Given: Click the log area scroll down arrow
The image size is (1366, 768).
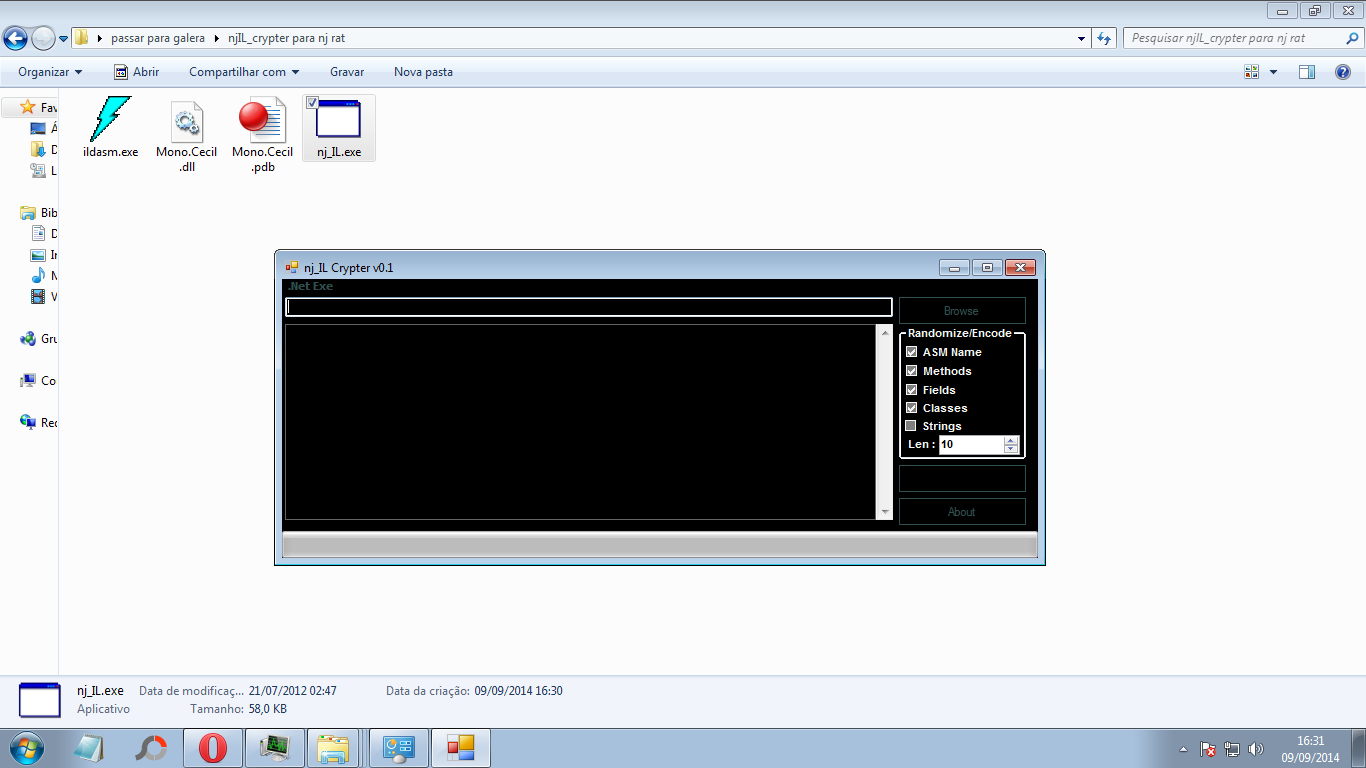Looking at the screenshot, I should click(884, 512).
